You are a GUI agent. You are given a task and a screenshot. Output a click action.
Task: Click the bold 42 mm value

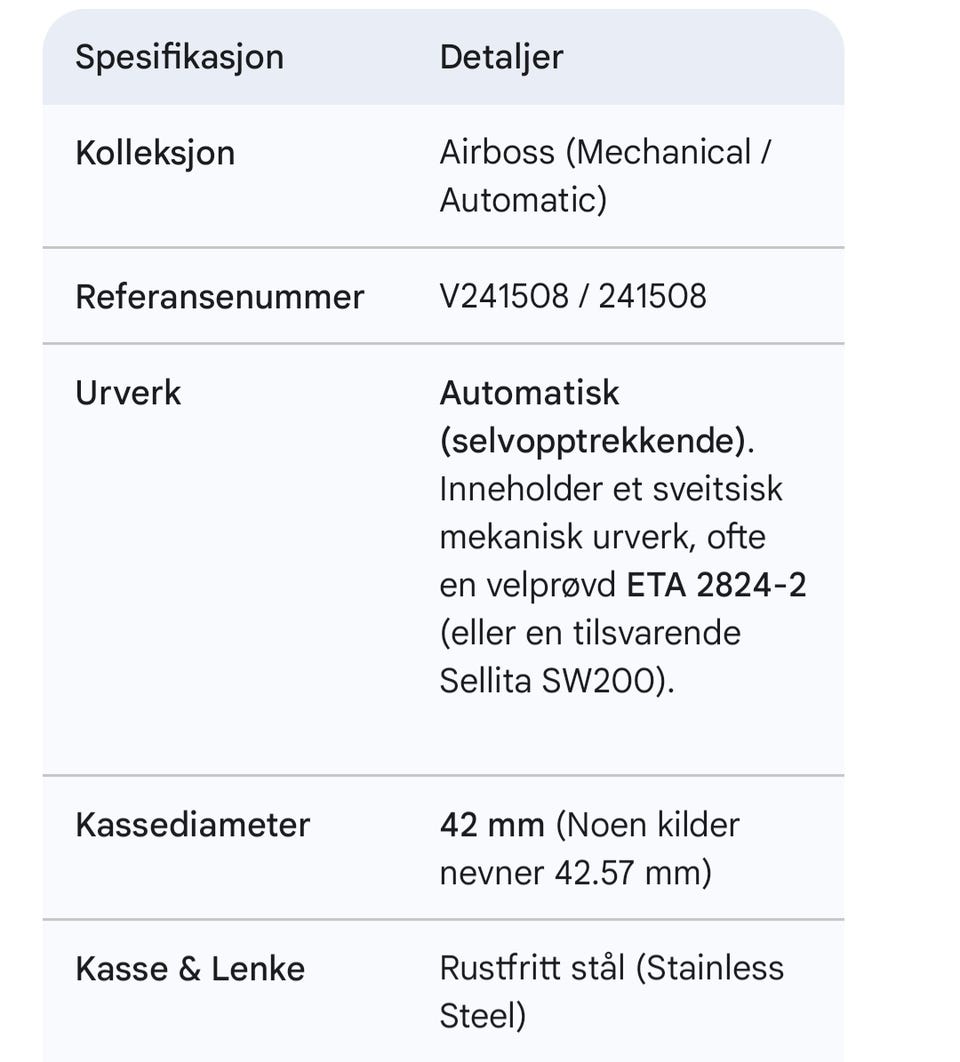(x=492, y=825)
